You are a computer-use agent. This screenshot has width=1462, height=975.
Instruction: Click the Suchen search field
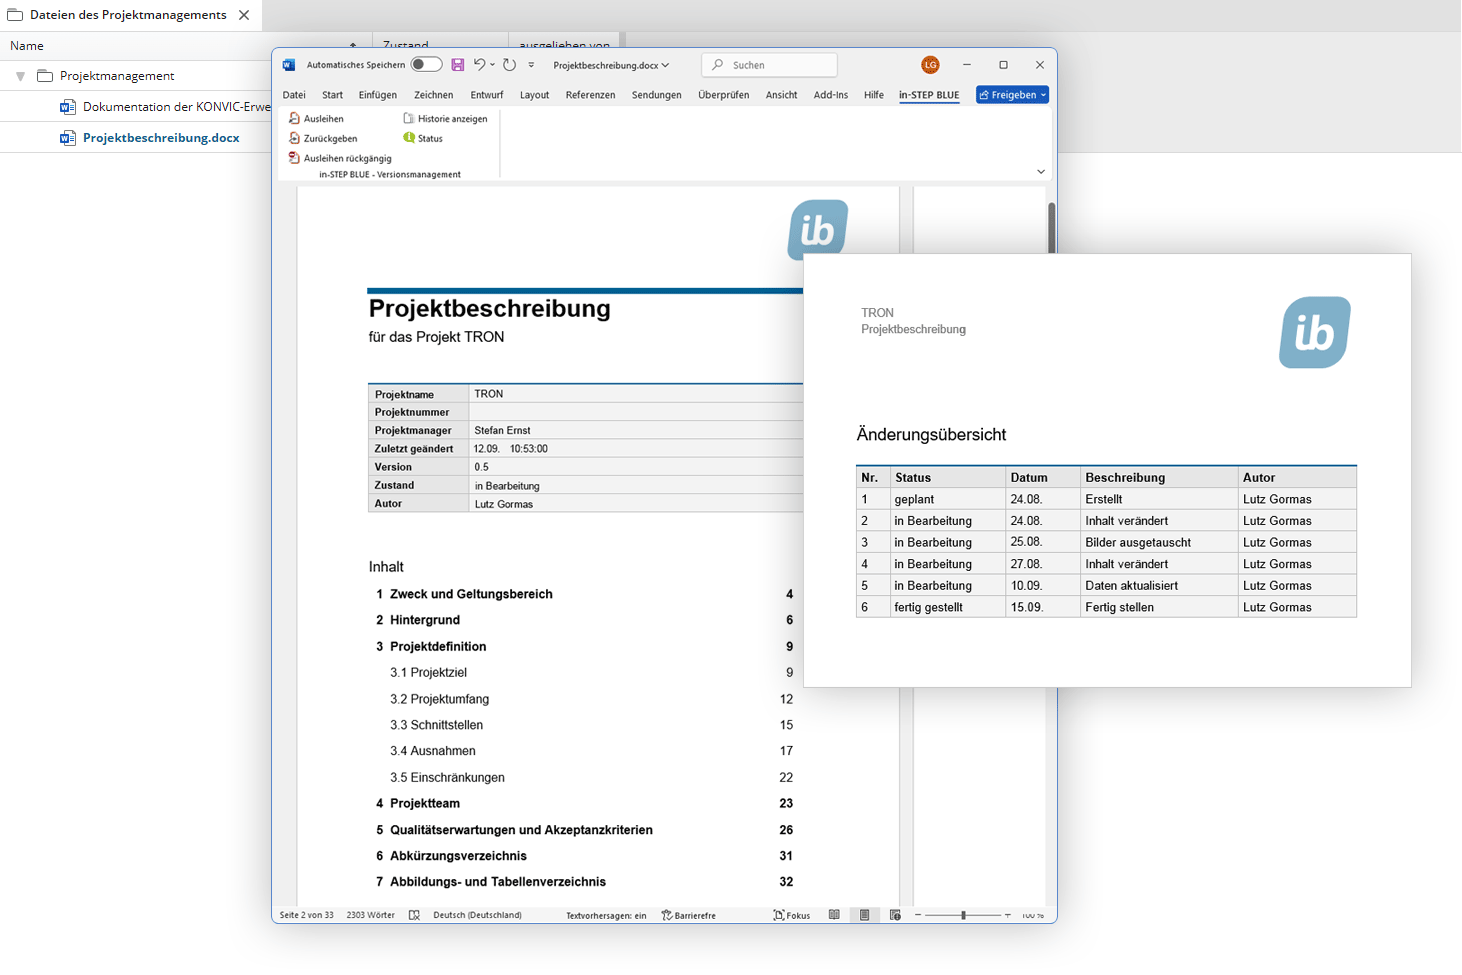pos(770,65)
